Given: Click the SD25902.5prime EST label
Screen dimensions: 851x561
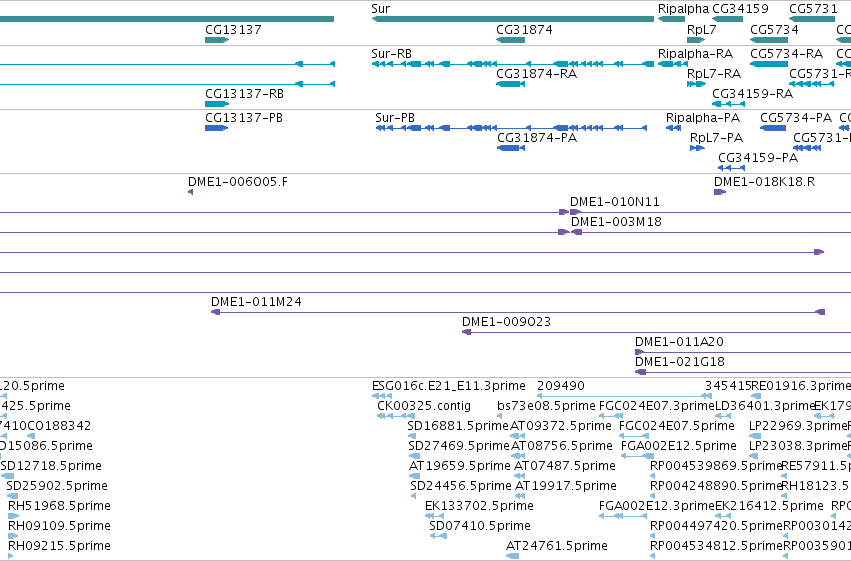Looking at the screenshot, I should 57,486.
